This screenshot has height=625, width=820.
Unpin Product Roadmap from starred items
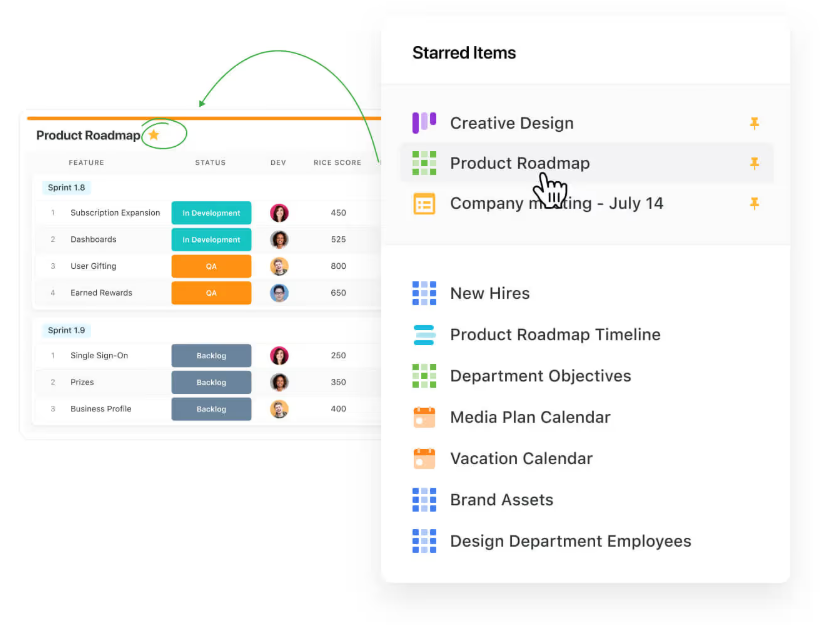pos(755,163)
